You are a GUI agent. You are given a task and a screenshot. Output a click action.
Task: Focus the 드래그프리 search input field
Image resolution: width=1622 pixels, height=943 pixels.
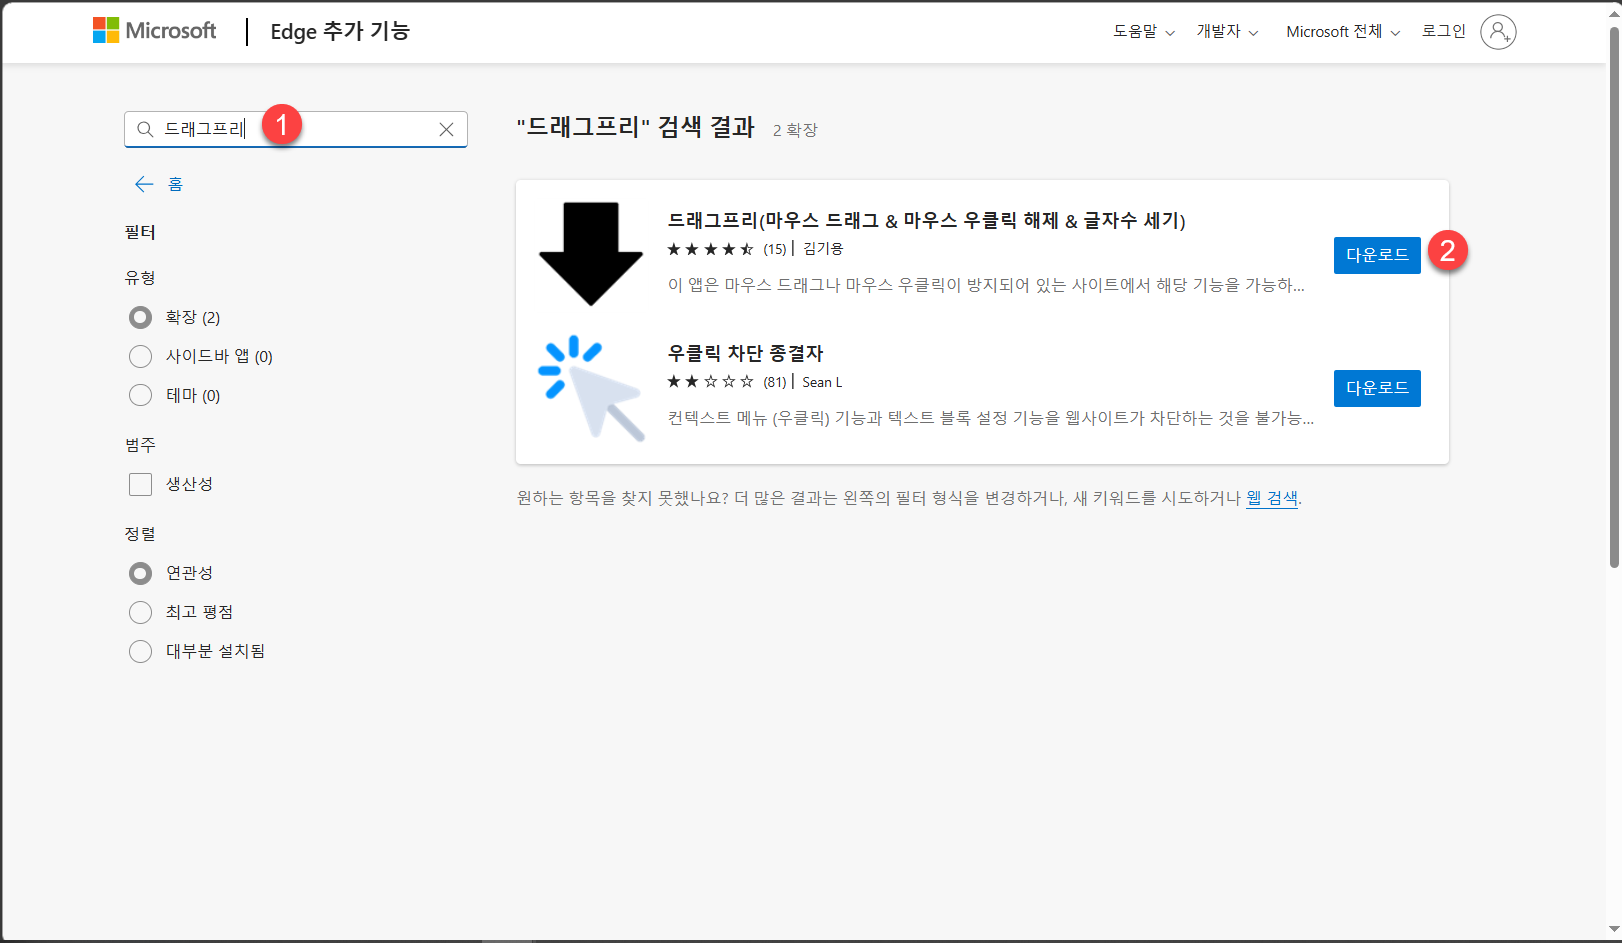[x=296, y=129]
